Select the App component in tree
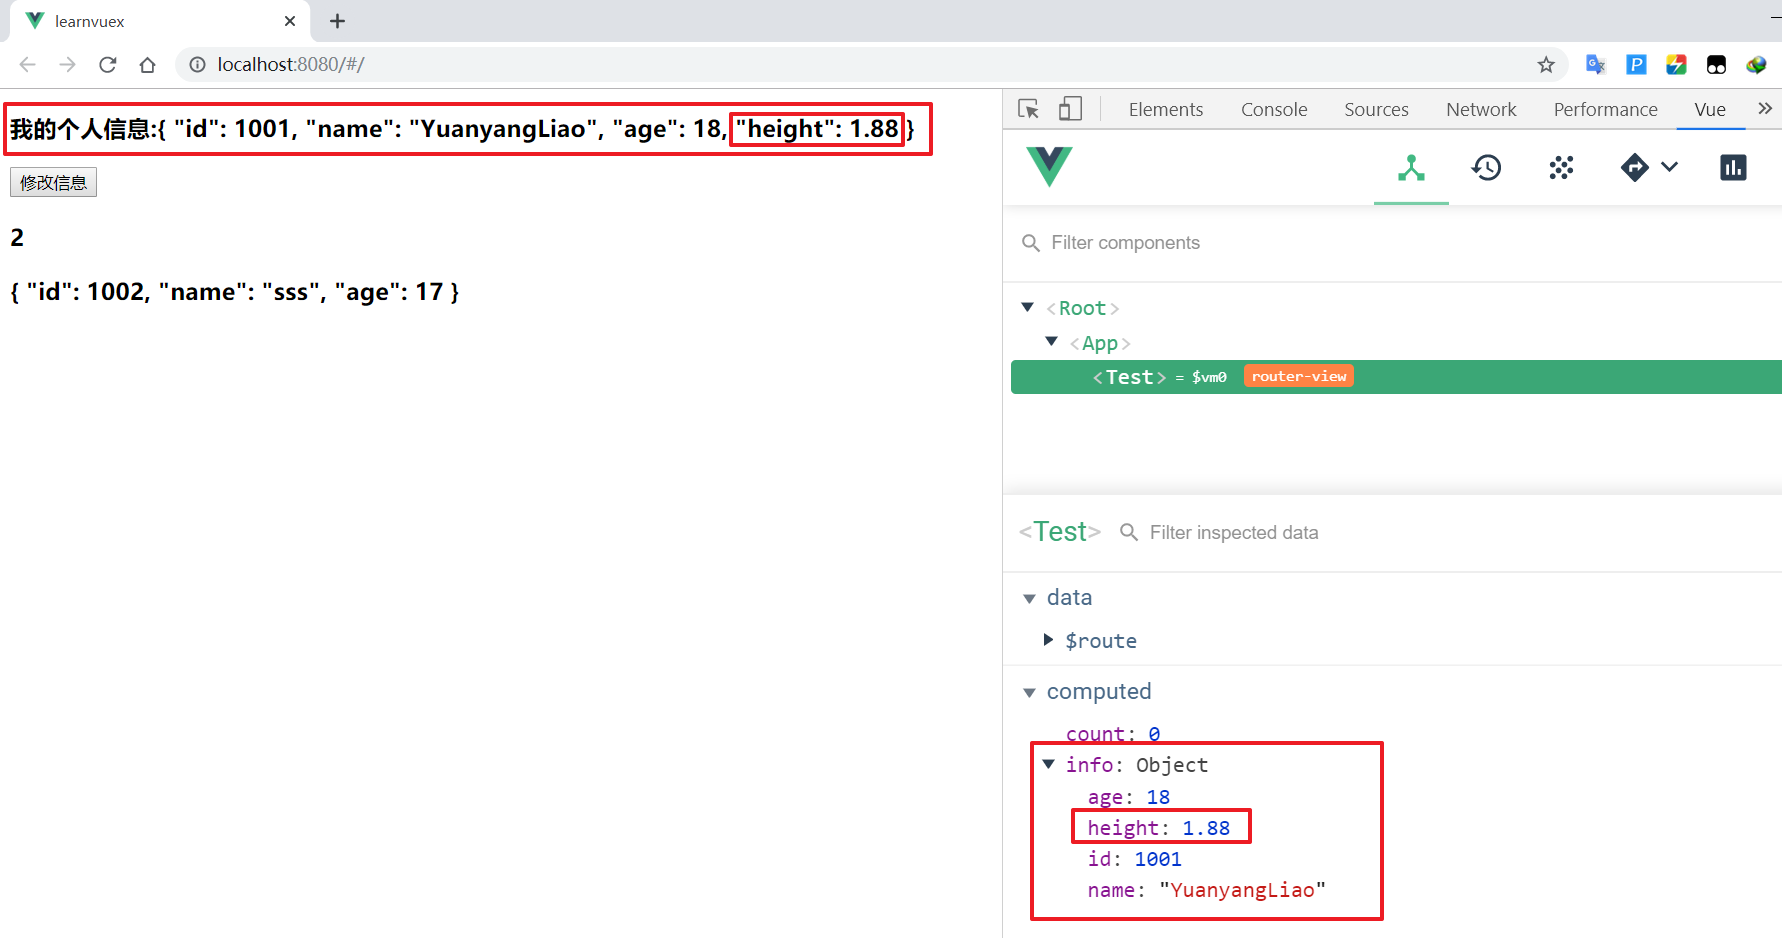This screenshot has width=1782, height=938. pyautogui.click(x=1100, y=343)
